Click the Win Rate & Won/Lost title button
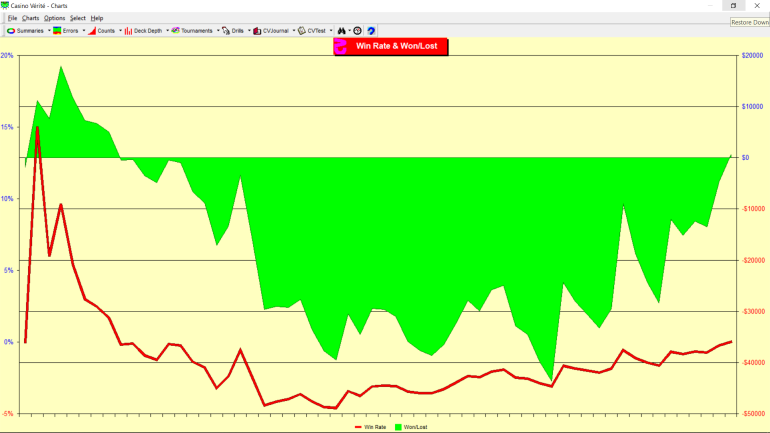The image size is (770, 433). pyautogui.click(x=390, y=46)
